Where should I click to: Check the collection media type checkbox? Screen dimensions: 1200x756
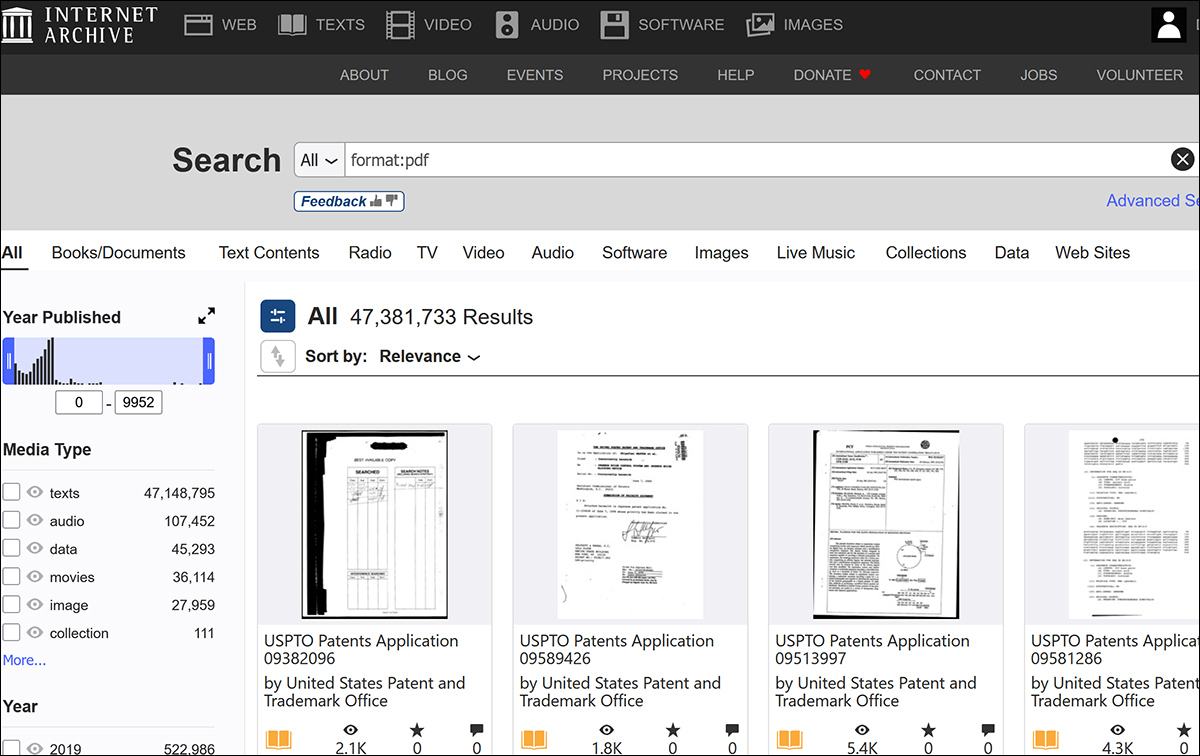[x=12, y=632]
